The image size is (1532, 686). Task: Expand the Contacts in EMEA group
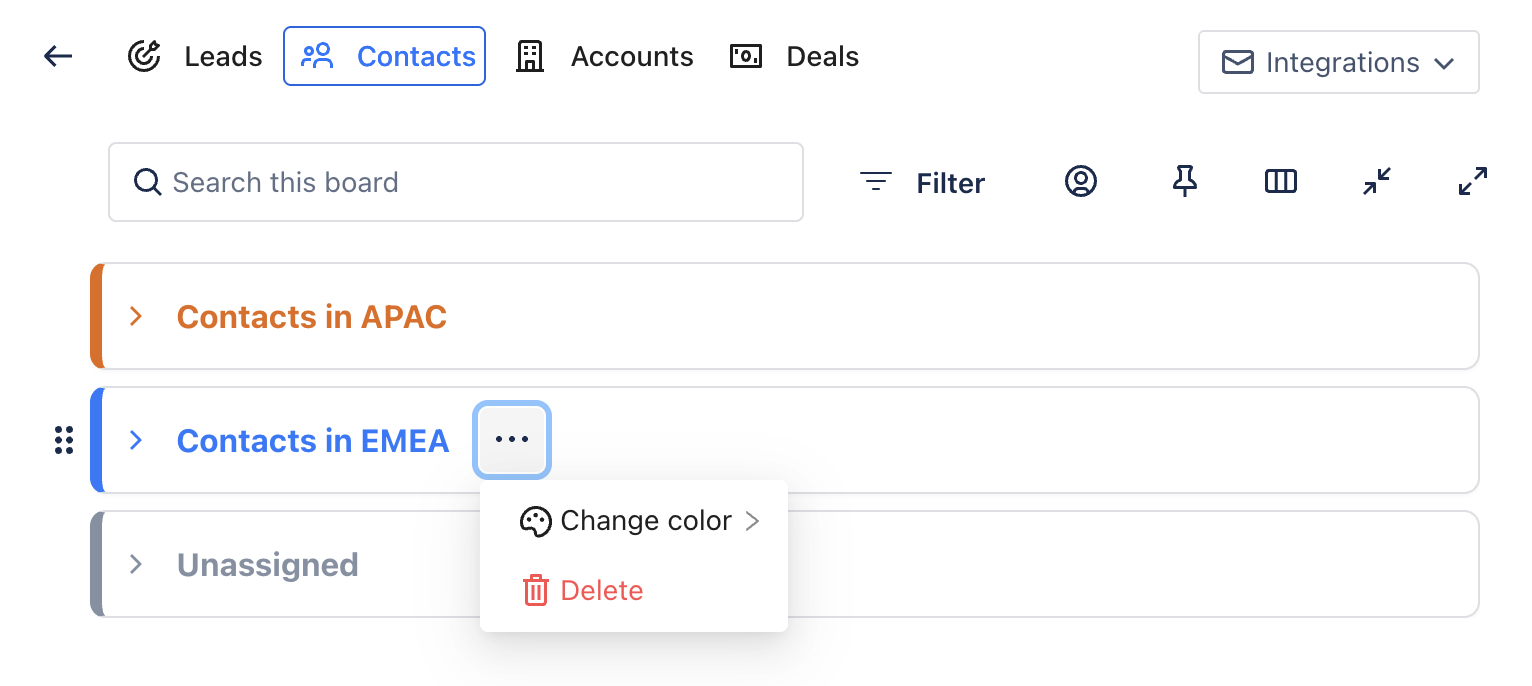(137, 441)
